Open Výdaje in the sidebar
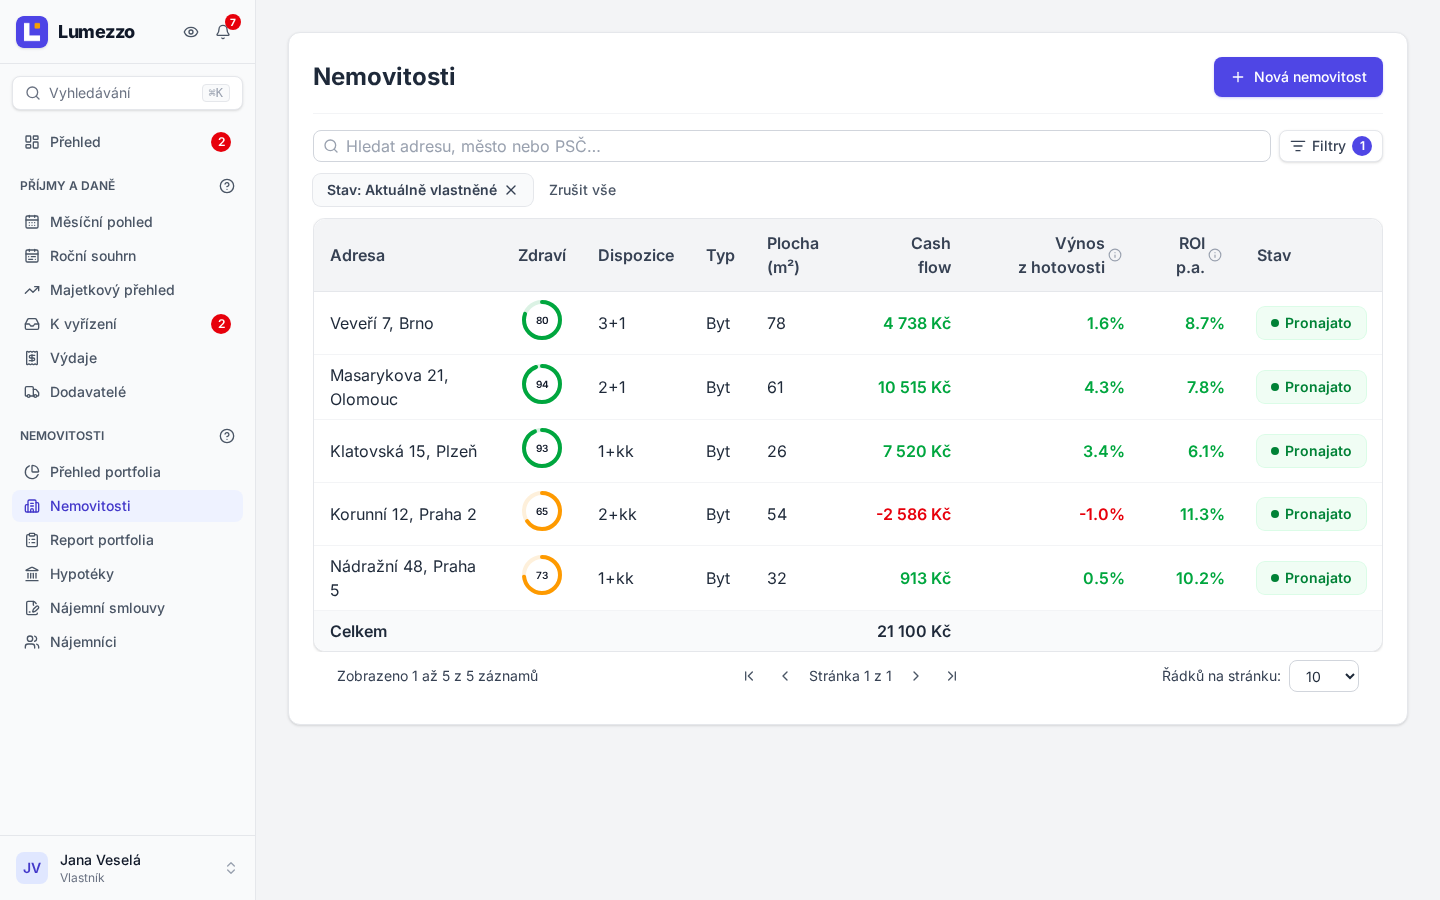This screenshot has width=1440, height=900. (127, 358)
